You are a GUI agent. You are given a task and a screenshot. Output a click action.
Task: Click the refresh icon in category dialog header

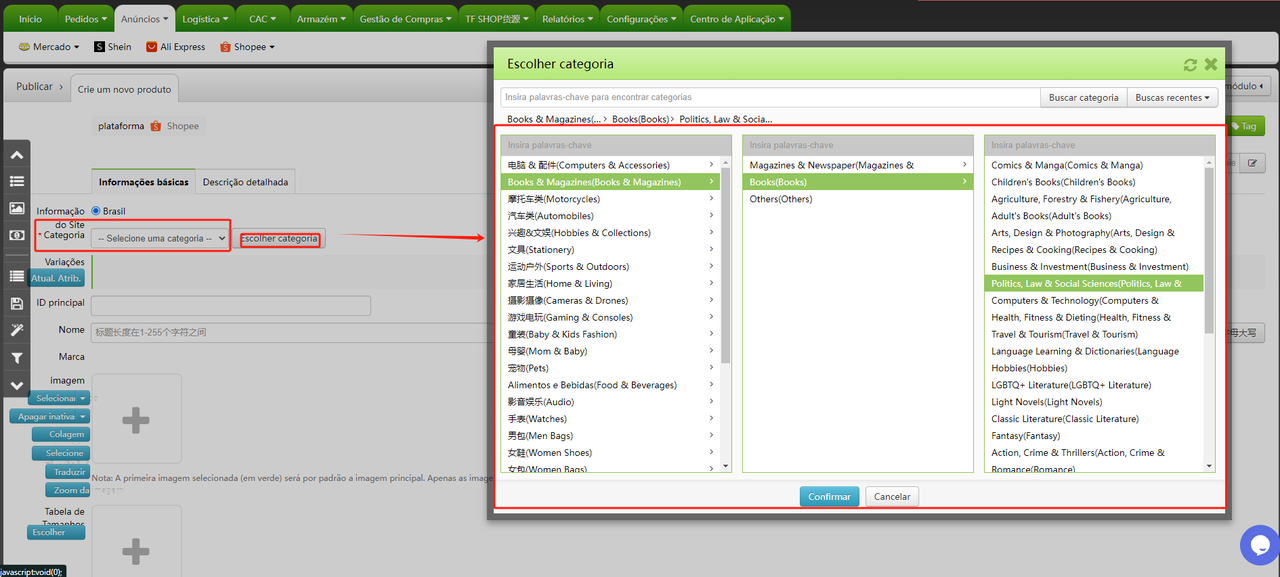click(x=1190, y=64)
